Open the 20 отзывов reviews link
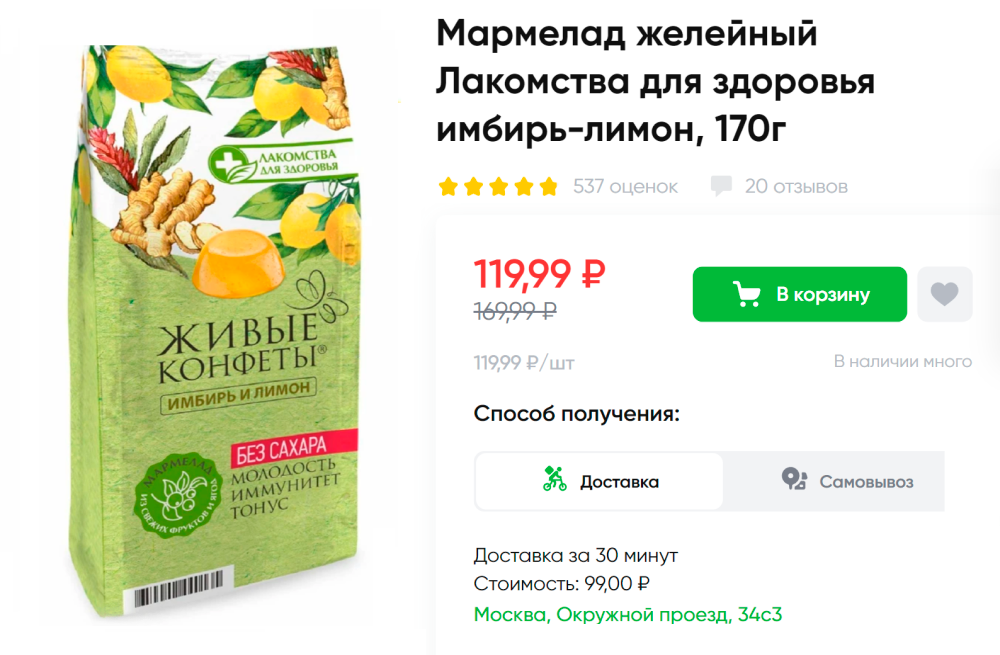Viewport: 1000px width, 655px height. pos(796,186)
